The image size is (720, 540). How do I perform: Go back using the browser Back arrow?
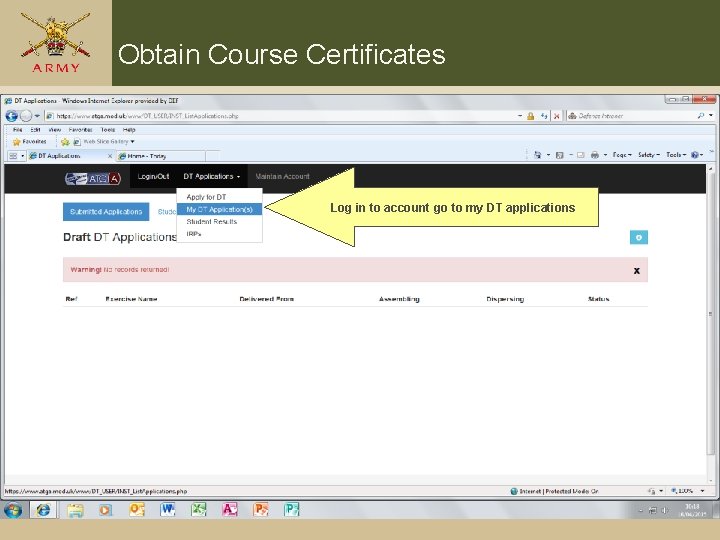(x=11, y=116)
